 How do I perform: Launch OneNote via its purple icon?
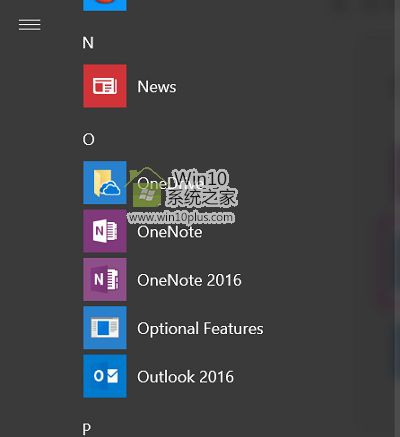tap(105, 231)
